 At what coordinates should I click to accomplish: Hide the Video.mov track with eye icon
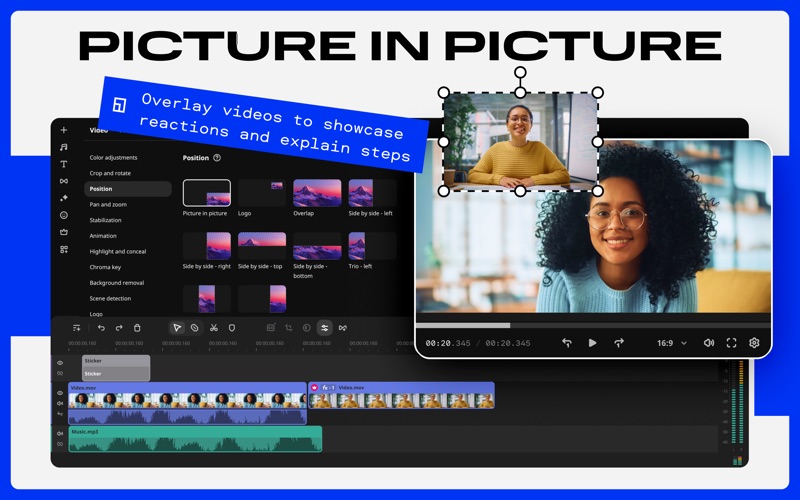coord(60,393)
